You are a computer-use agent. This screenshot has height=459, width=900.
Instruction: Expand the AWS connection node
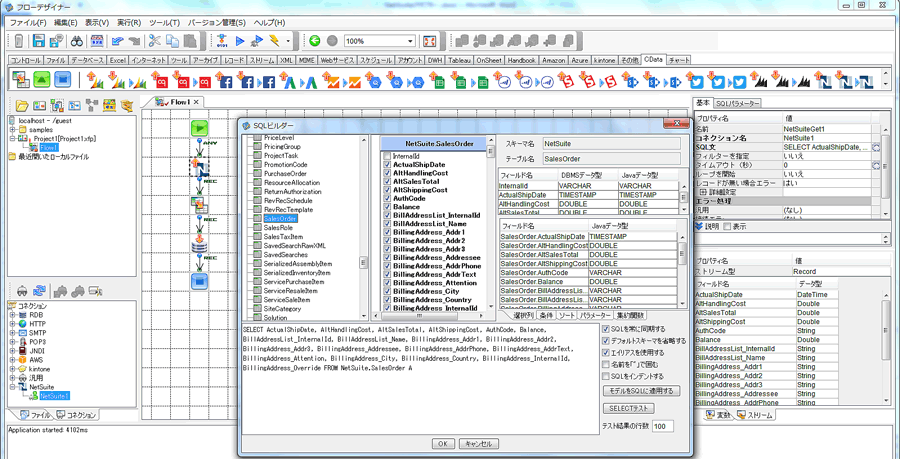[x=13, y=360]
